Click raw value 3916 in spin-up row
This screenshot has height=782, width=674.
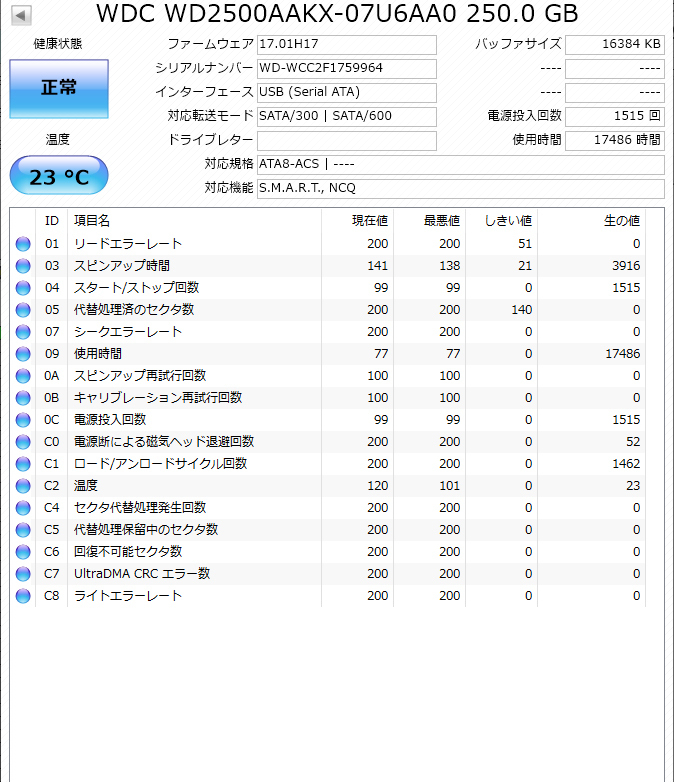[626, 266]
